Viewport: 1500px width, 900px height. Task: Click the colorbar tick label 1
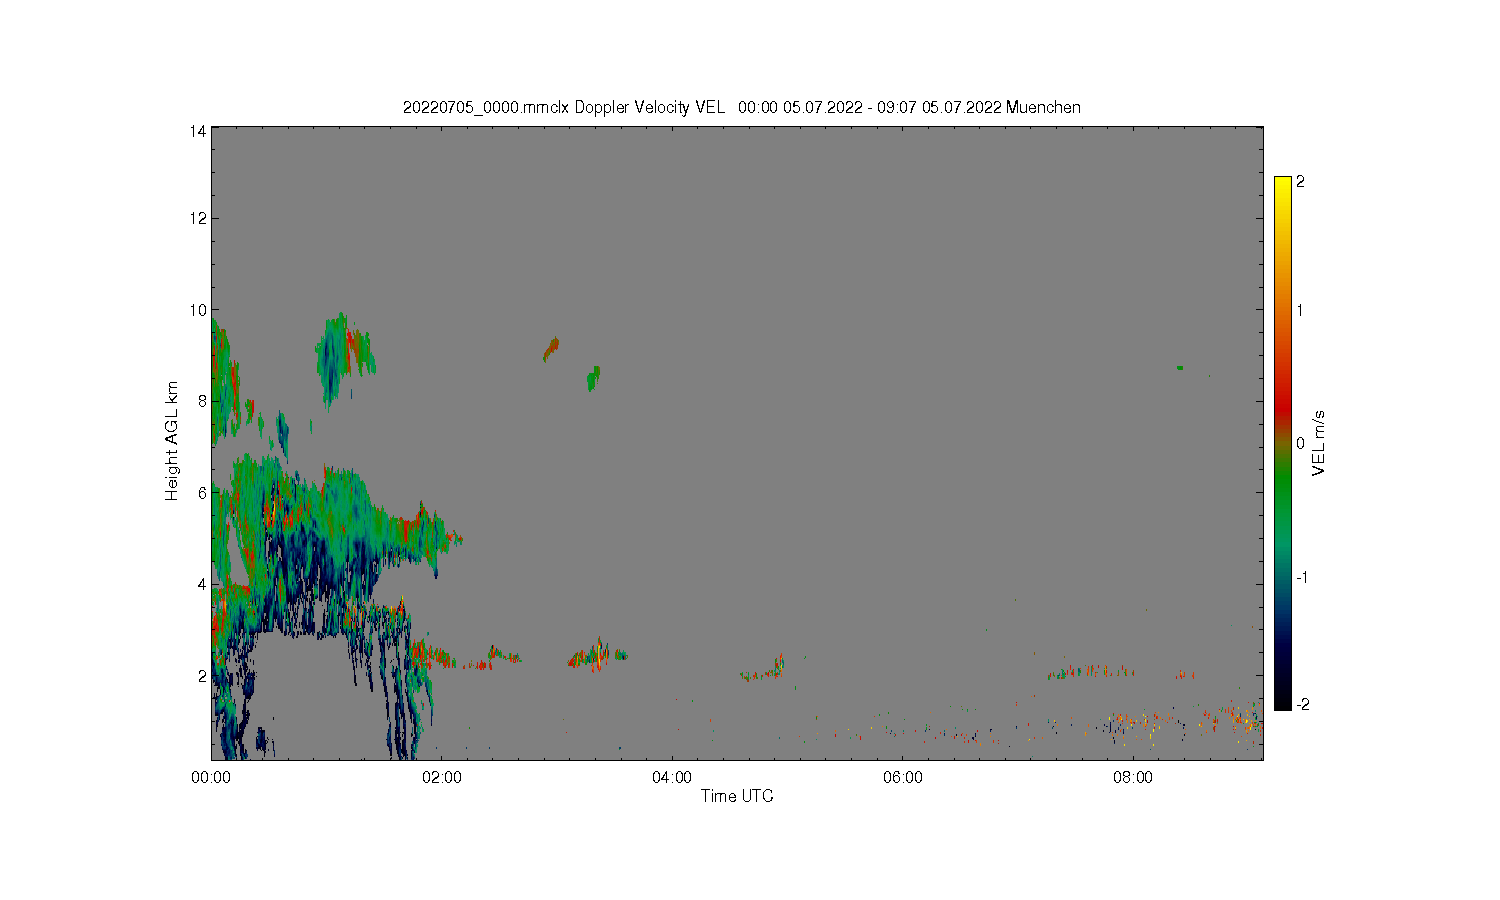pyautogui.click(x=1301, y=310)
